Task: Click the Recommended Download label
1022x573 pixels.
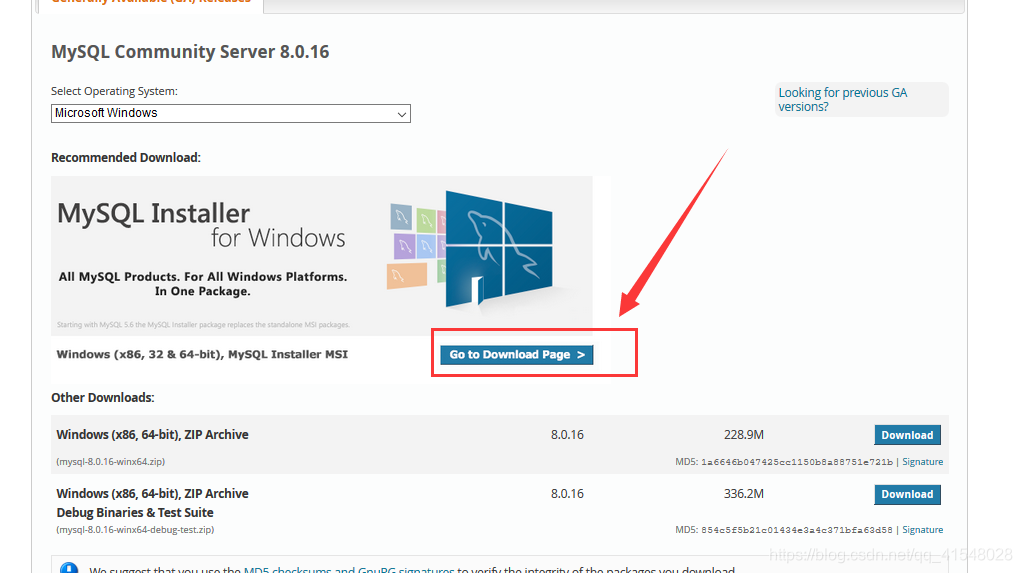Action: (x=126, y=158)
